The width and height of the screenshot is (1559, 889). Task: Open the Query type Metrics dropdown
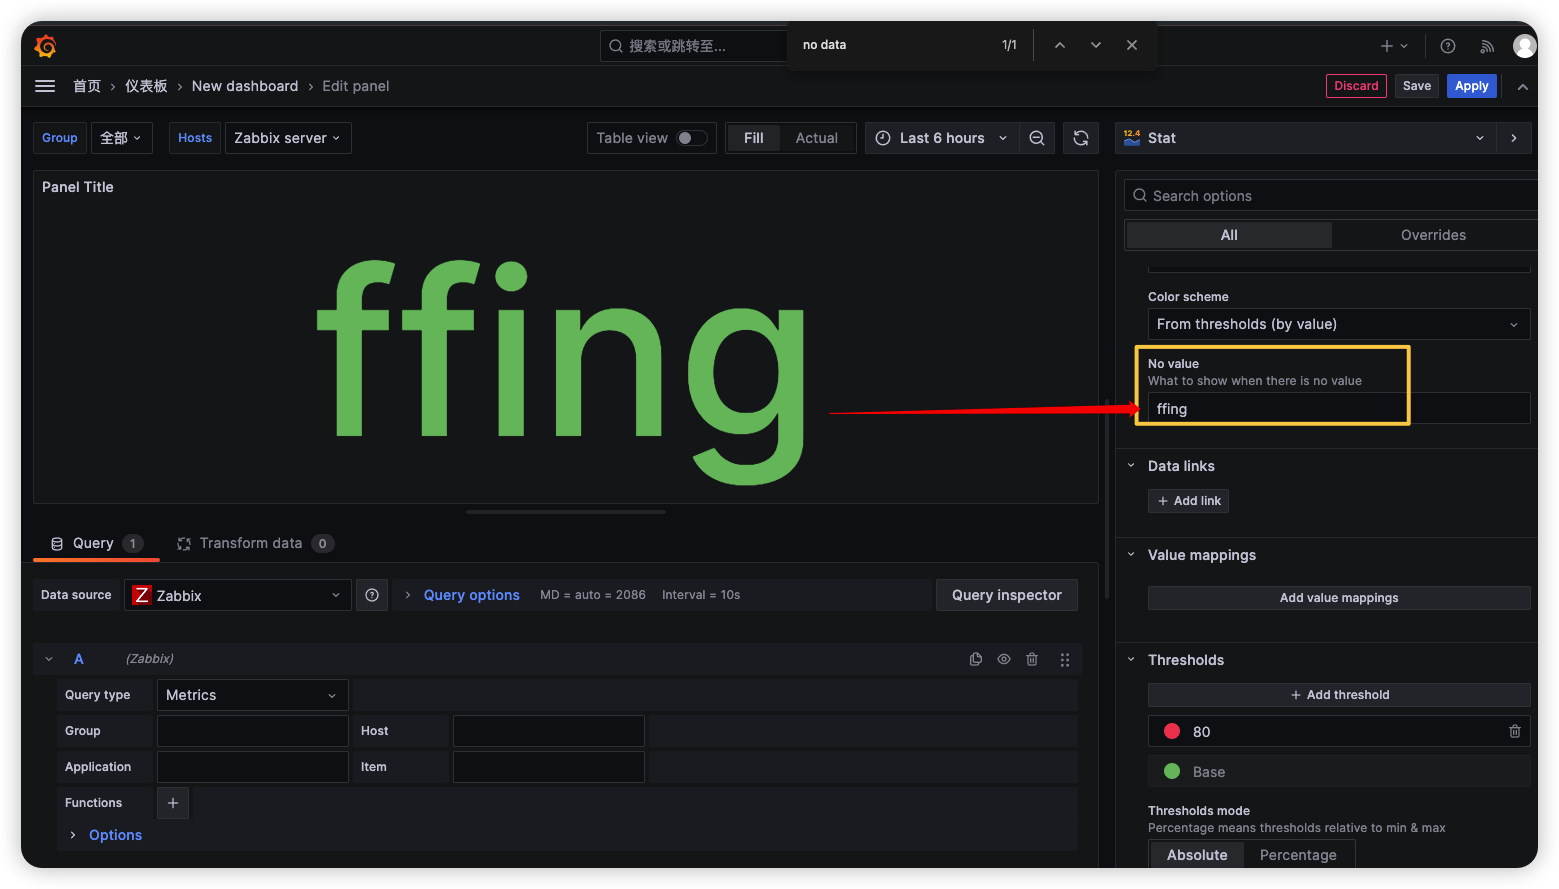coord(252,695)
